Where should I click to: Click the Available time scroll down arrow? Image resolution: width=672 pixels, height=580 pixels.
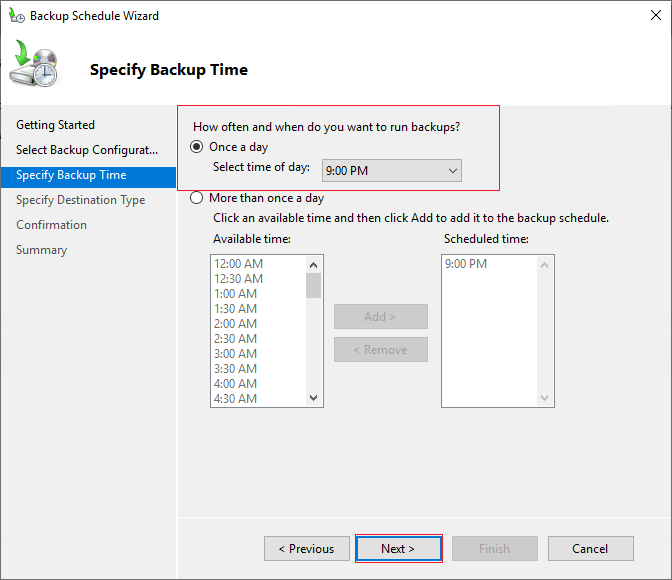[x=313, y=398]
